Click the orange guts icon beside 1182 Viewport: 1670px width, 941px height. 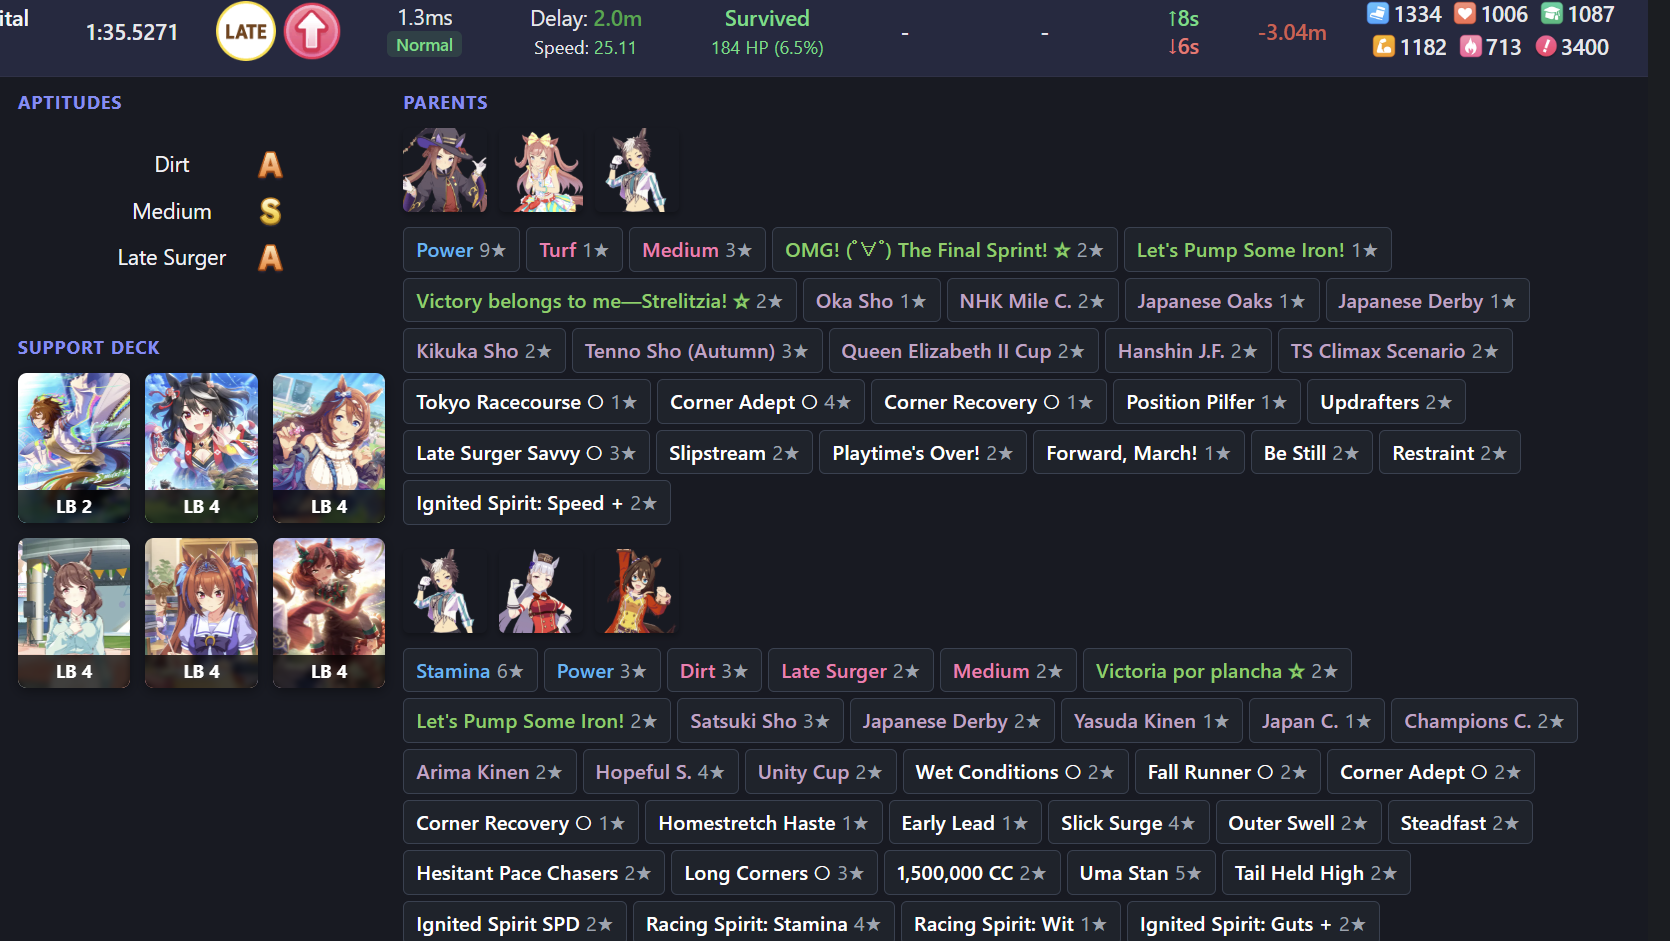1384,46
